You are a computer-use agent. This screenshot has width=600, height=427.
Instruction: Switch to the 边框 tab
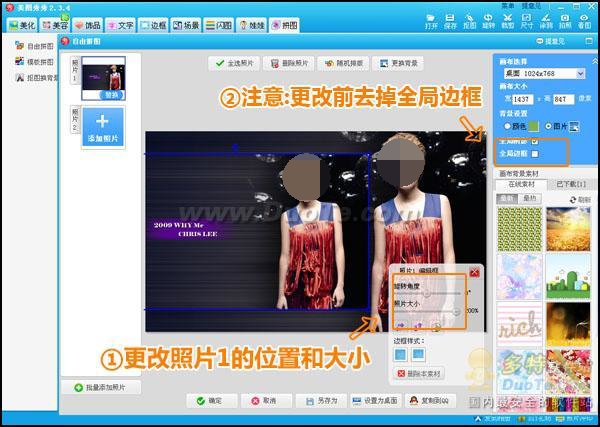[x=153, y=25]
